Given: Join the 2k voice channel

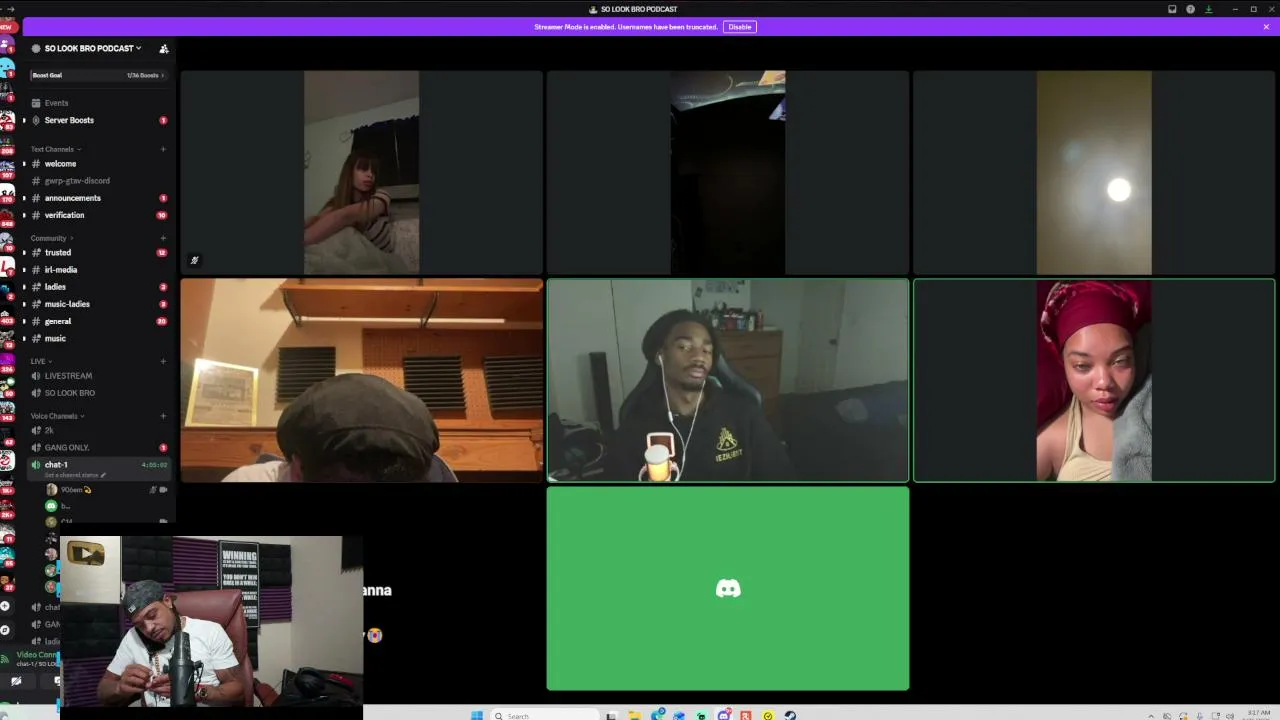Looking at the screenshot, I should pos(98,431).
